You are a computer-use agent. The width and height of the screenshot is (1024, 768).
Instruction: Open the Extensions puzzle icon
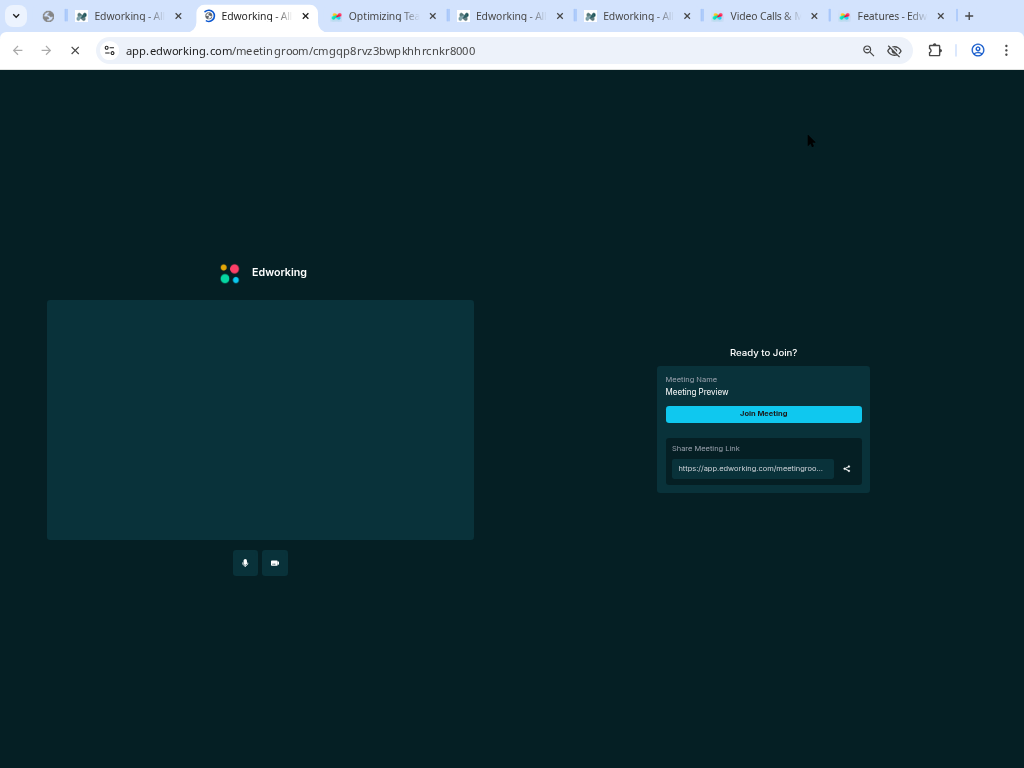tap(935, 51)
